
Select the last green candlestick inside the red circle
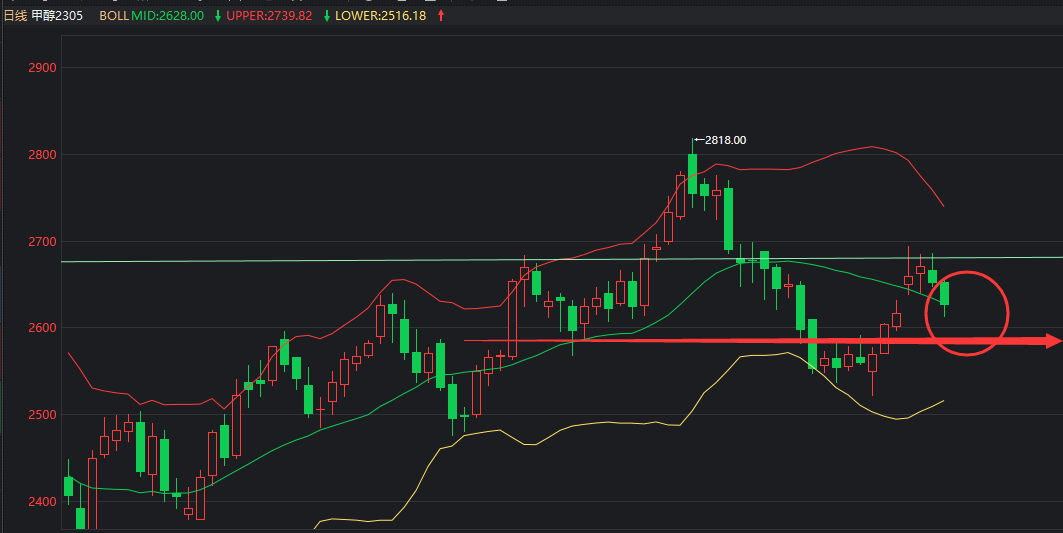coord(944,294)
